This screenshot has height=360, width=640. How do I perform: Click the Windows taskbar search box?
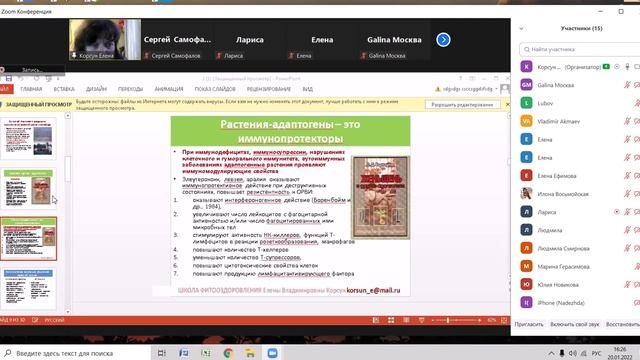tap(76, 353)
